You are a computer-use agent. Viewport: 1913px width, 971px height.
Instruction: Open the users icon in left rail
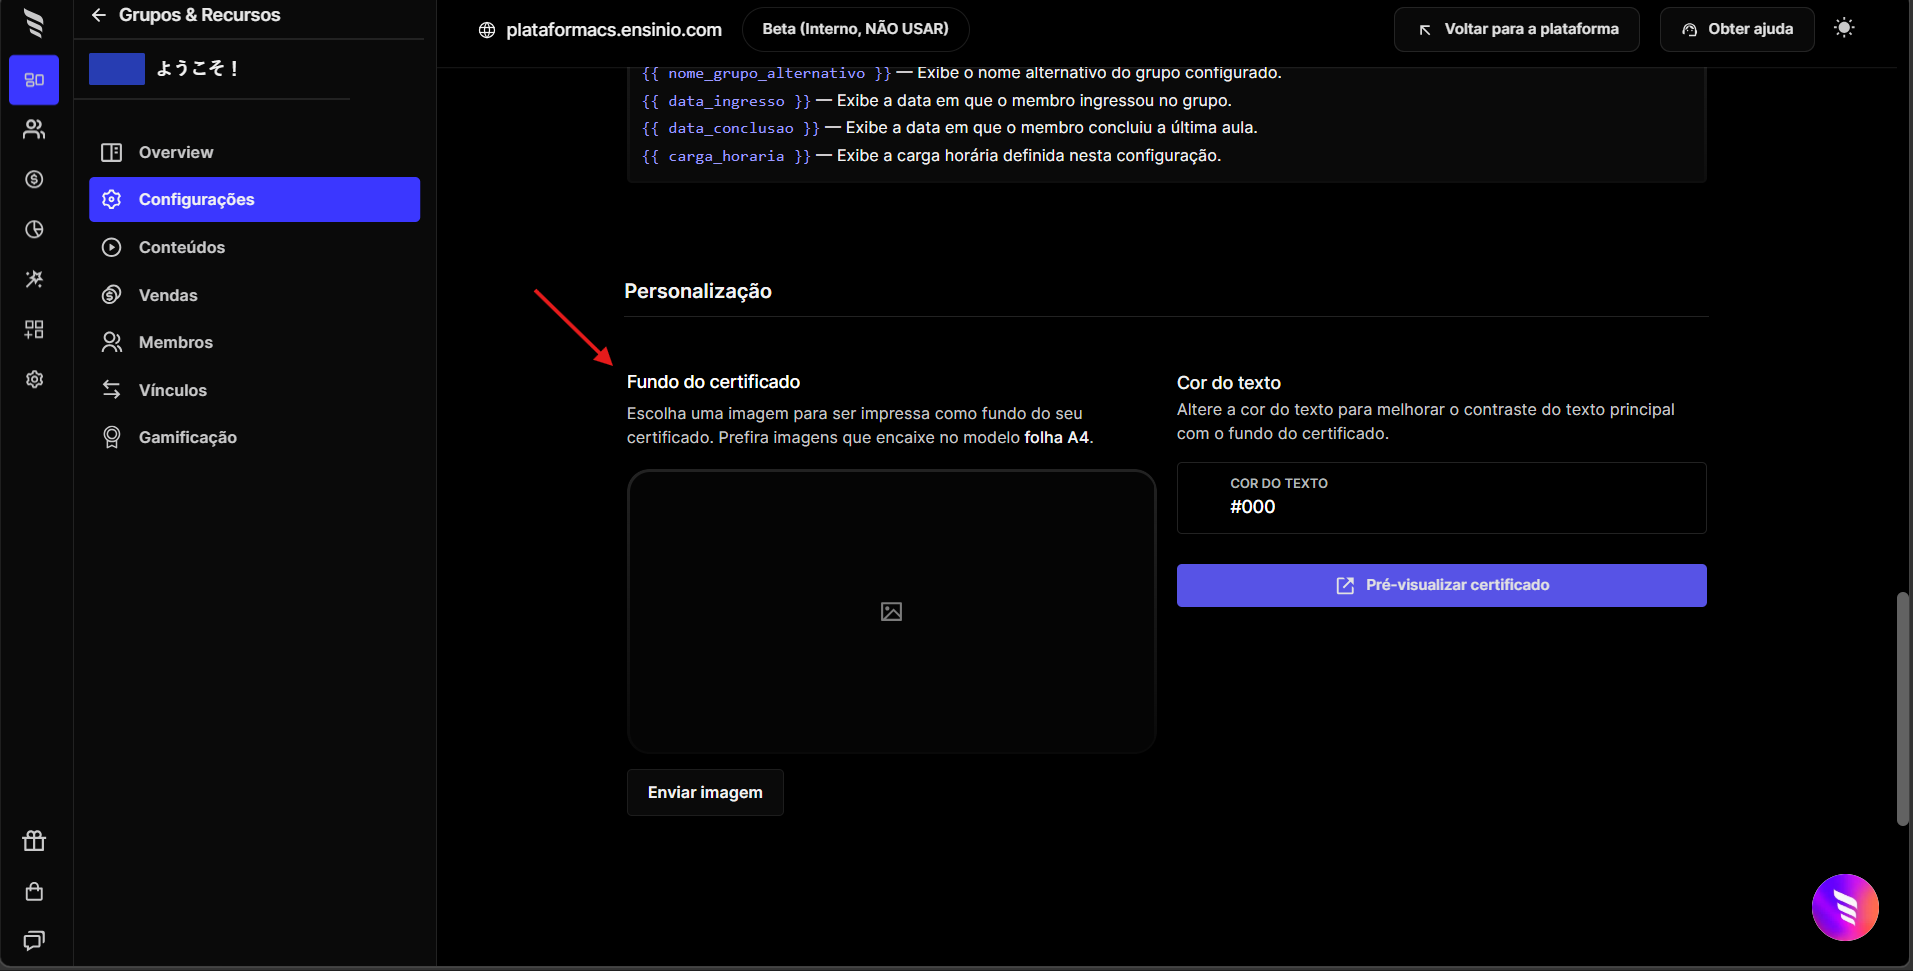[x=34, y=129]
